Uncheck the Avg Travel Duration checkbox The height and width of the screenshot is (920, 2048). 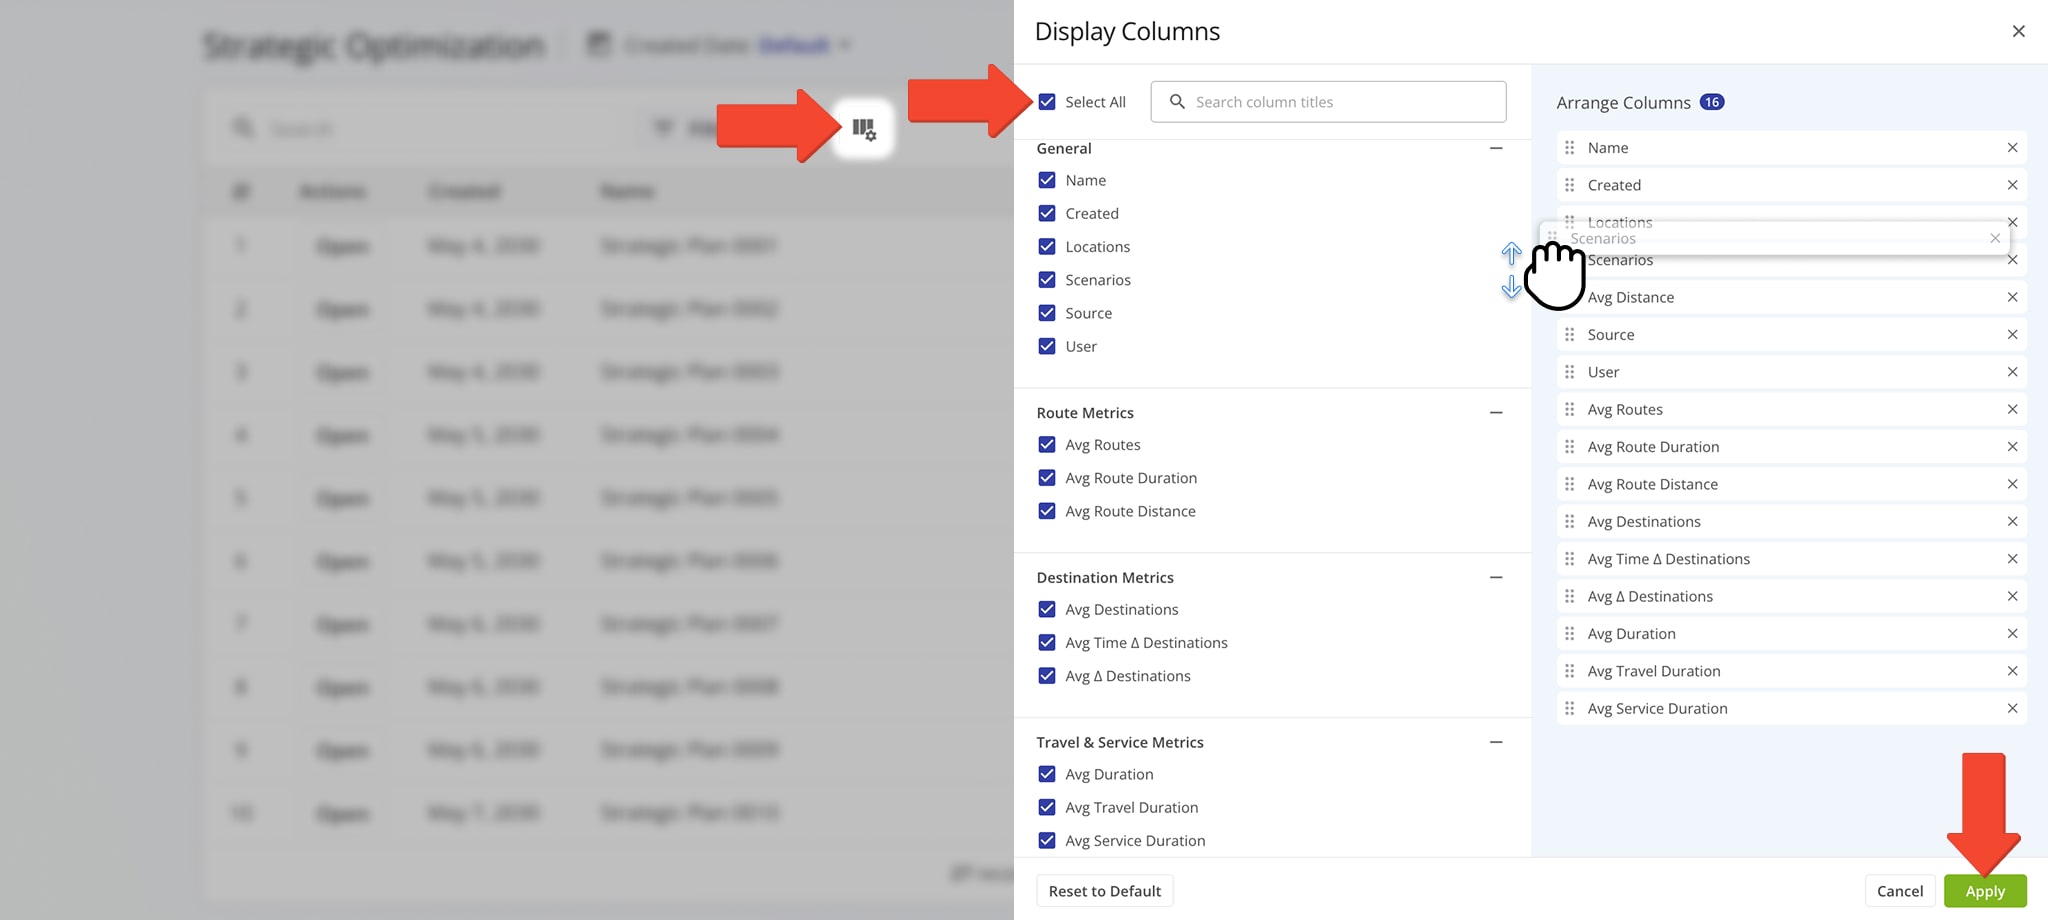point(1047,807)
